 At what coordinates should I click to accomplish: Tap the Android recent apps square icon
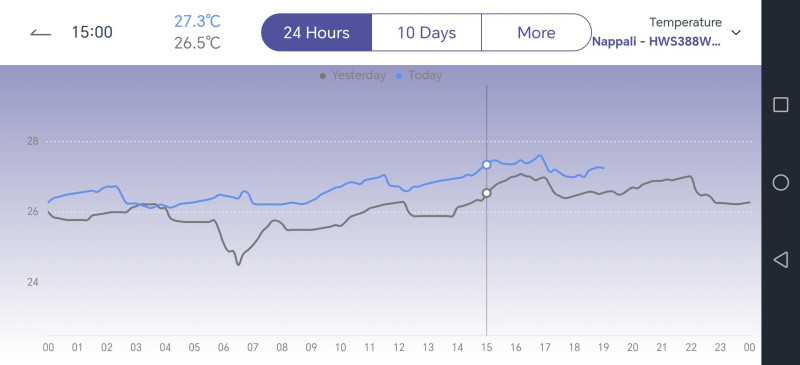[x=781, y=105]
